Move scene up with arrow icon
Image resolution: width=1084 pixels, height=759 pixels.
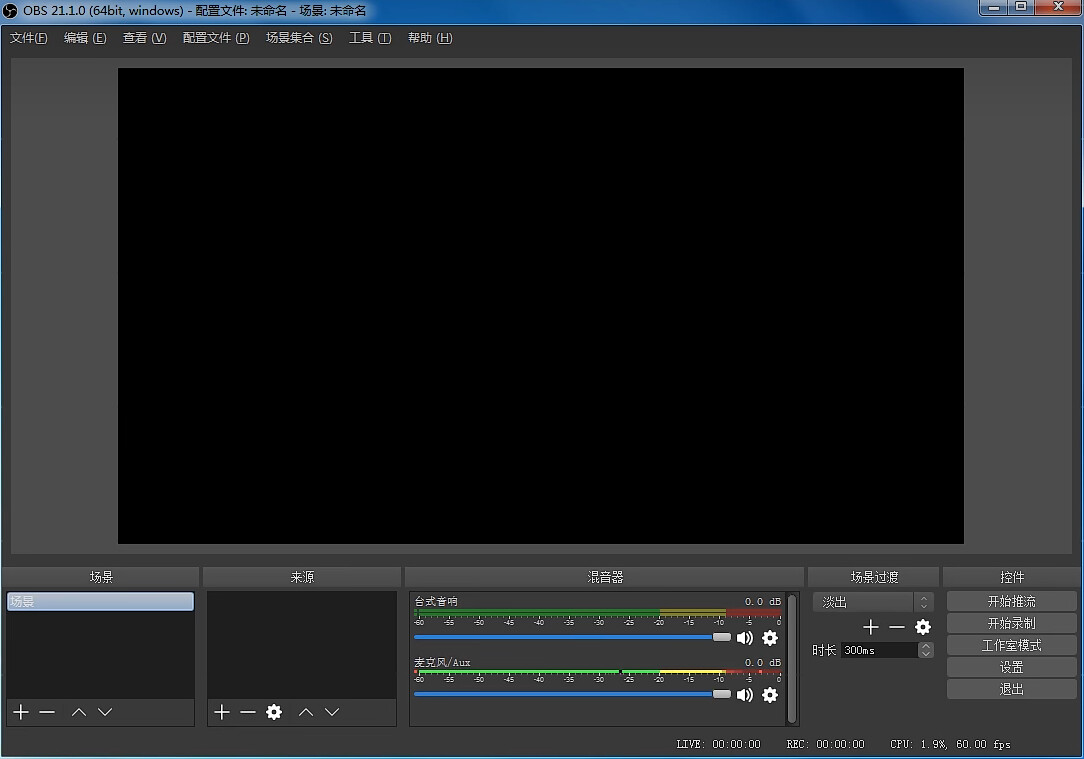click(79, 712)
